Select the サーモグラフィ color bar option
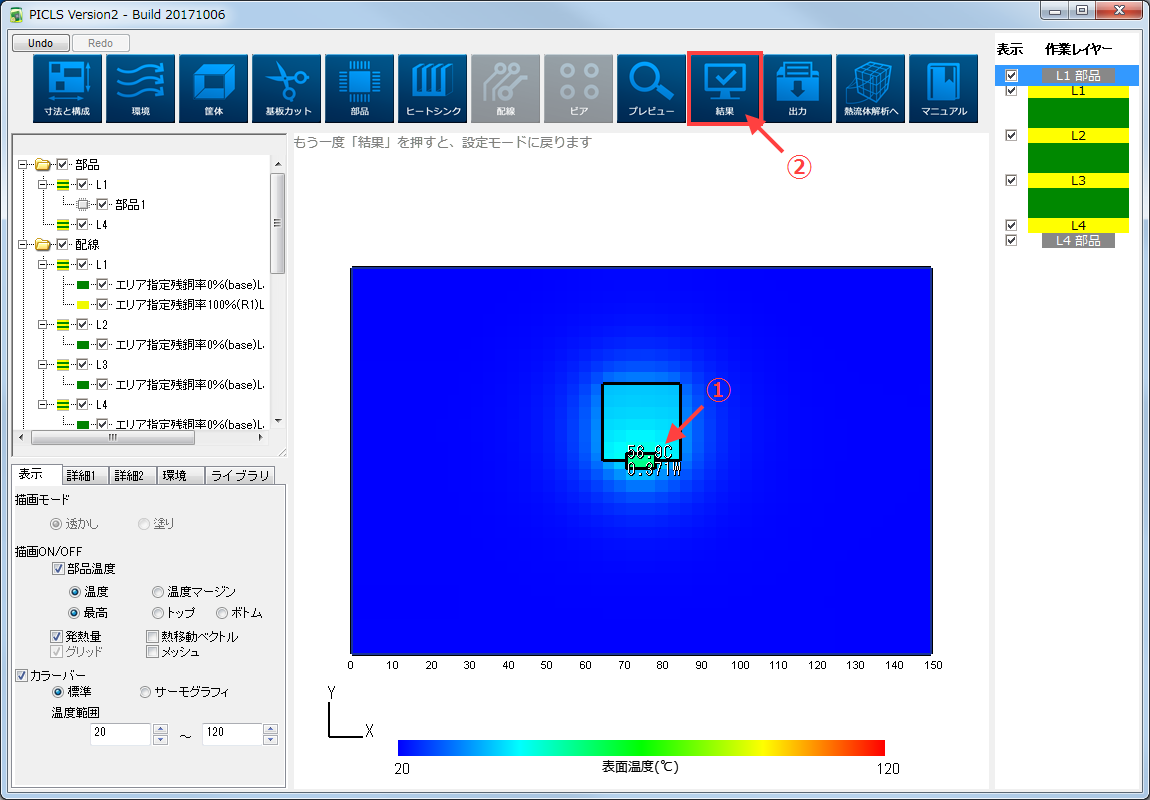The width and height of the screenshot is (1150, 800). point(145,692)
